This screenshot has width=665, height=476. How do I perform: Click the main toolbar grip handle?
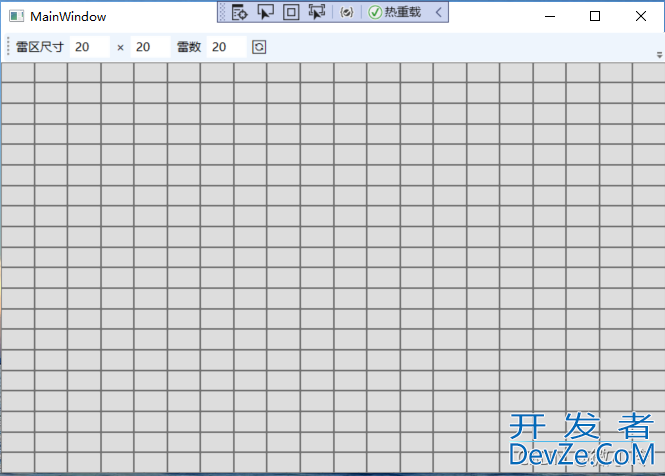pos(9,47)
